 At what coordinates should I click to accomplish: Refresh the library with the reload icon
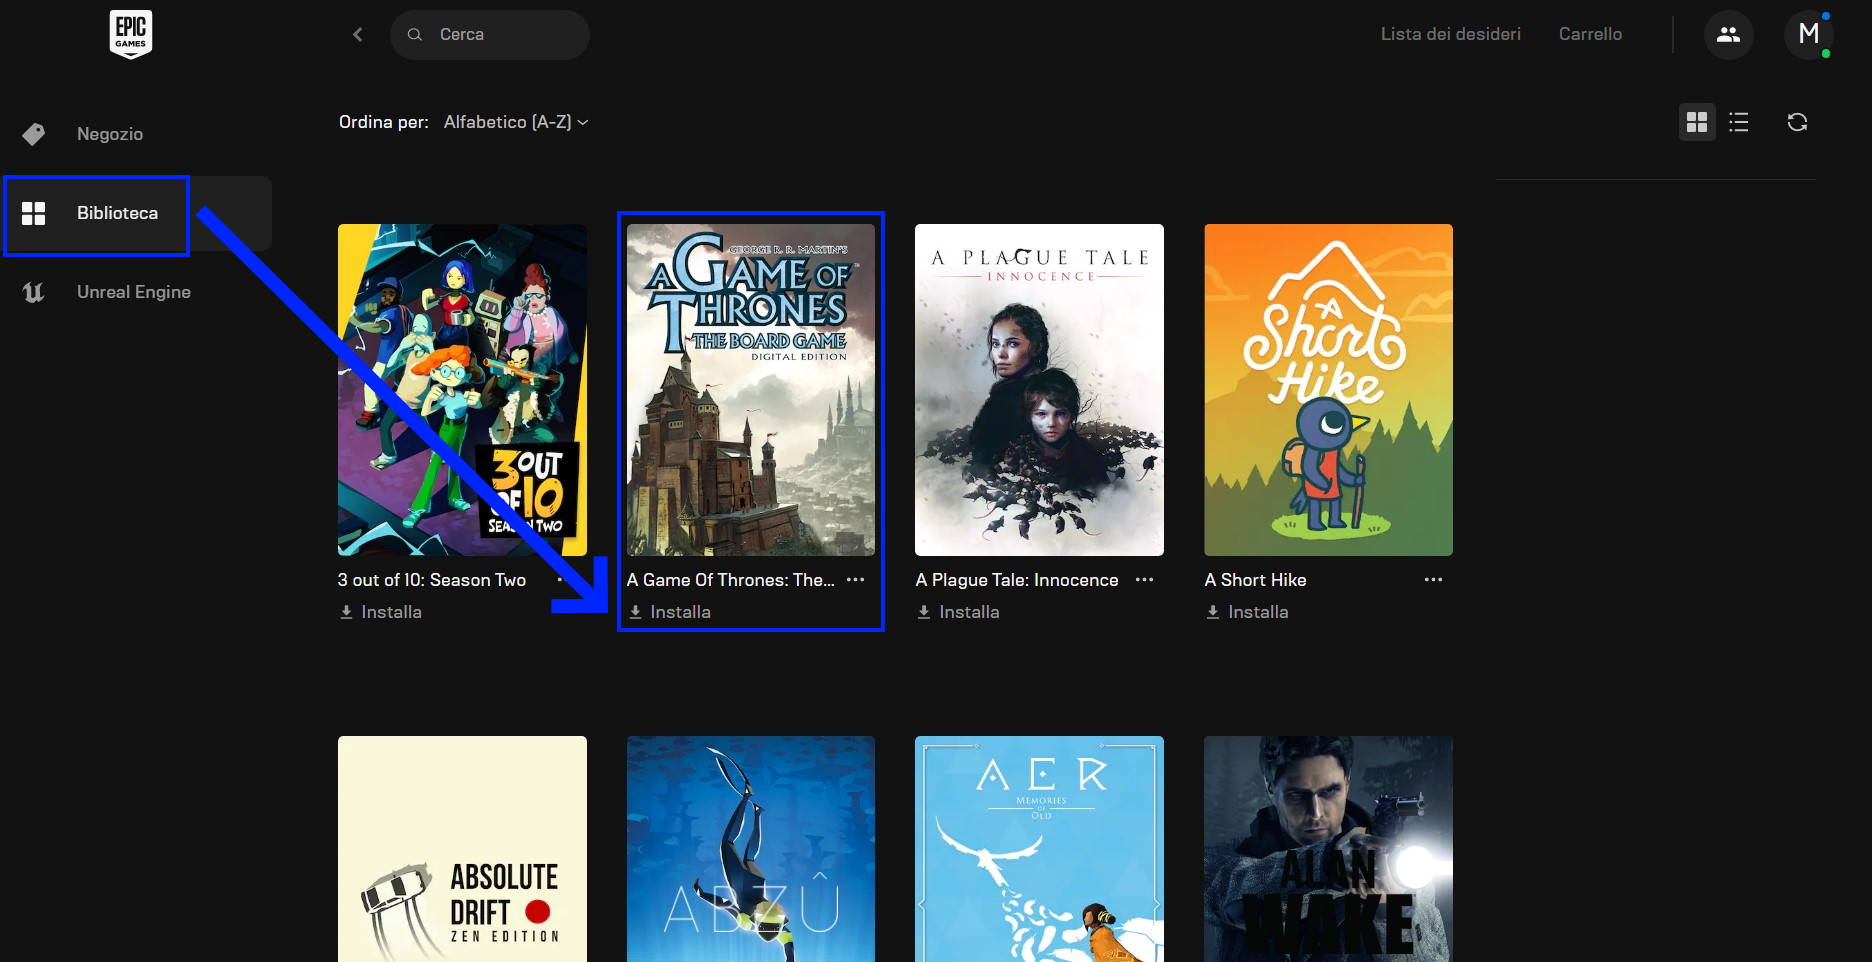click(1797, 122)
